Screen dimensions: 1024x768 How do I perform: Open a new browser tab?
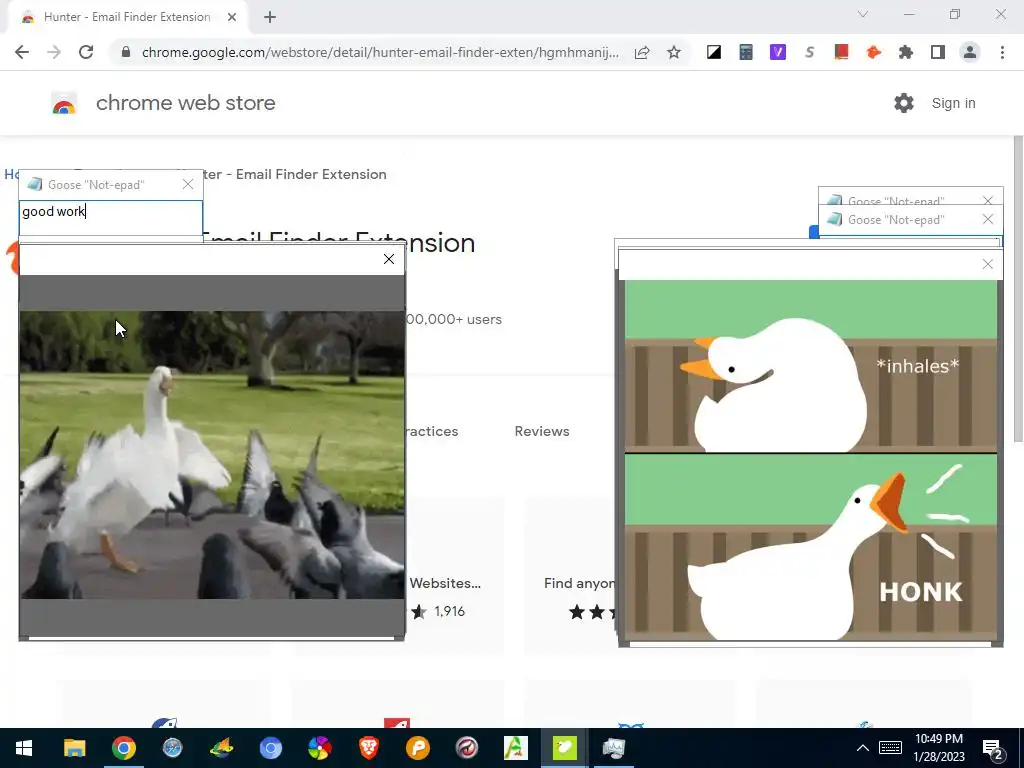click(270, 18)
